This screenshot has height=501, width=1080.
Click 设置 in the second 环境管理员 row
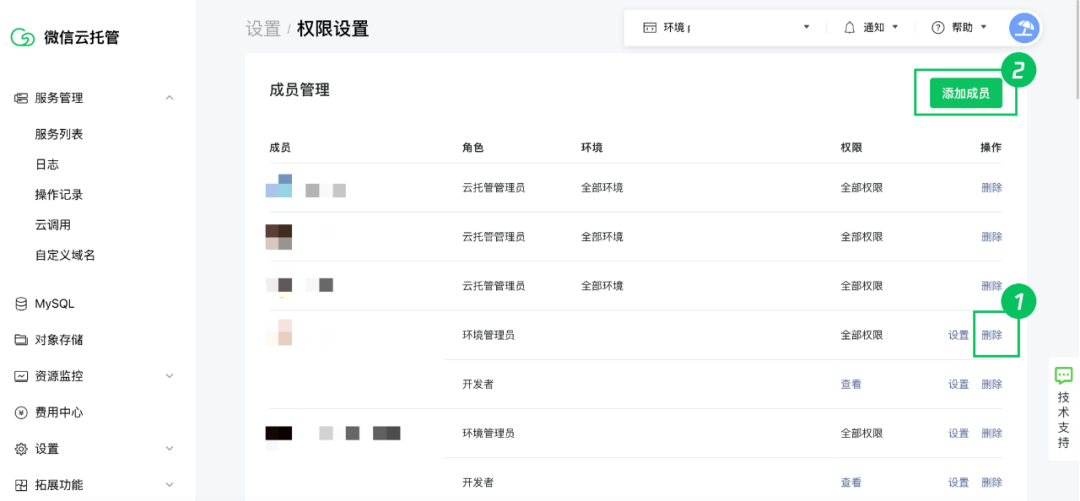pyautogui.click(x=959, y=433)
